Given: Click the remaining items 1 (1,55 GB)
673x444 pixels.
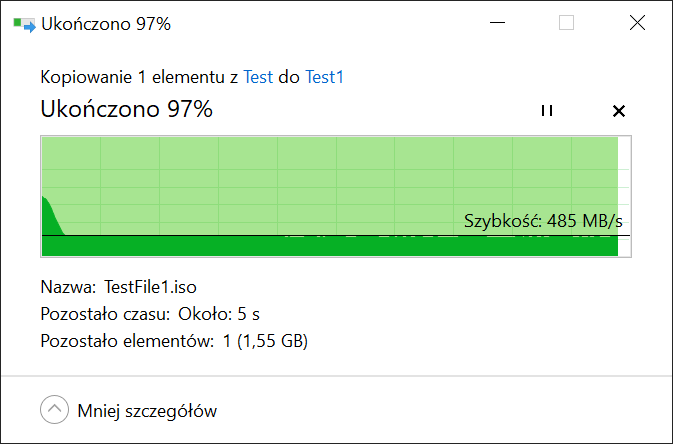Looking at the screenshot, I should (265, 341).
